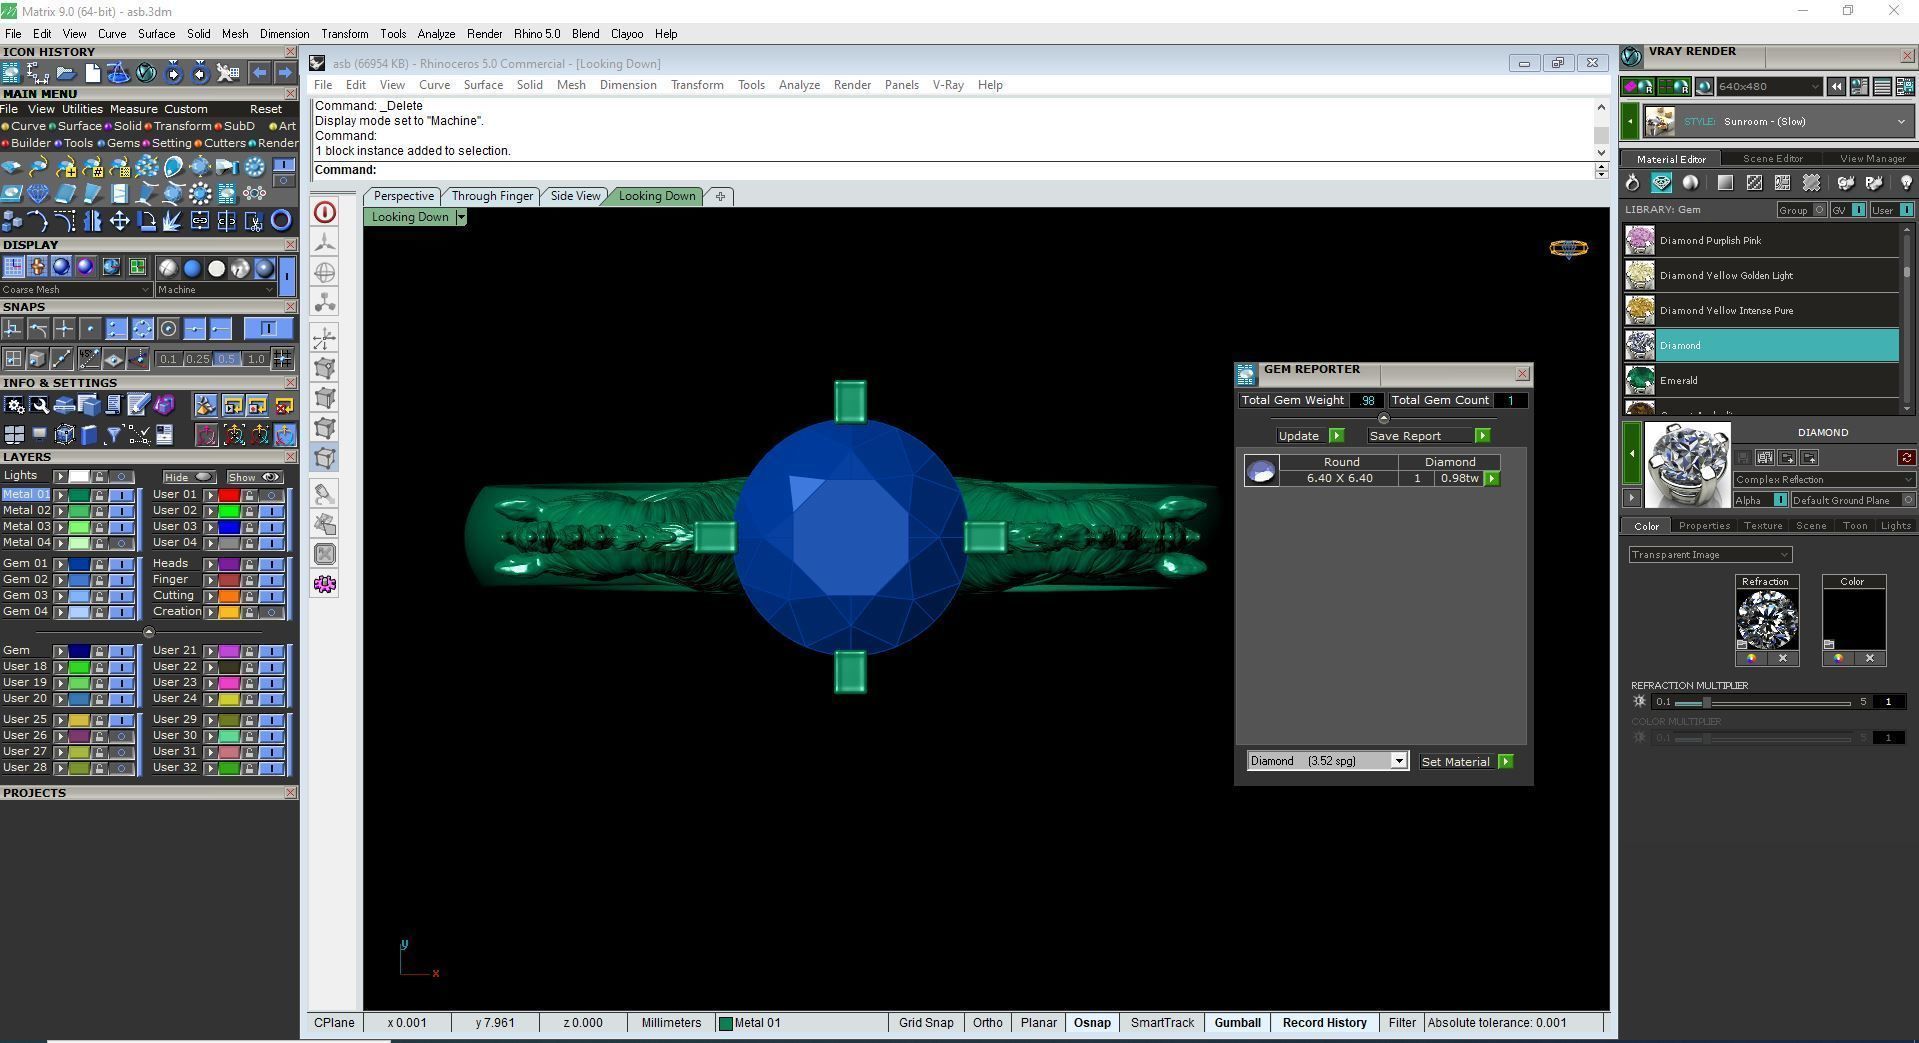Click the red power icon beside the viewport
This screenshot has height=1043, width=1919.
[x=325, y=212]
